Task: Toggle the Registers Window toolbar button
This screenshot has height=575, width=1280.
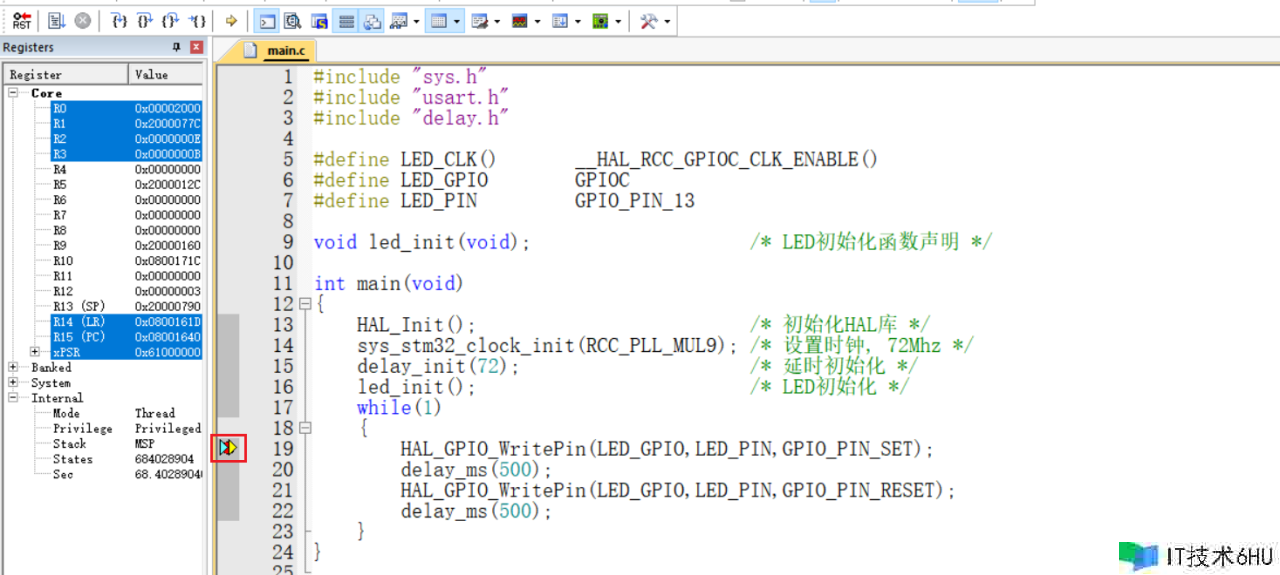Action: 345,20
